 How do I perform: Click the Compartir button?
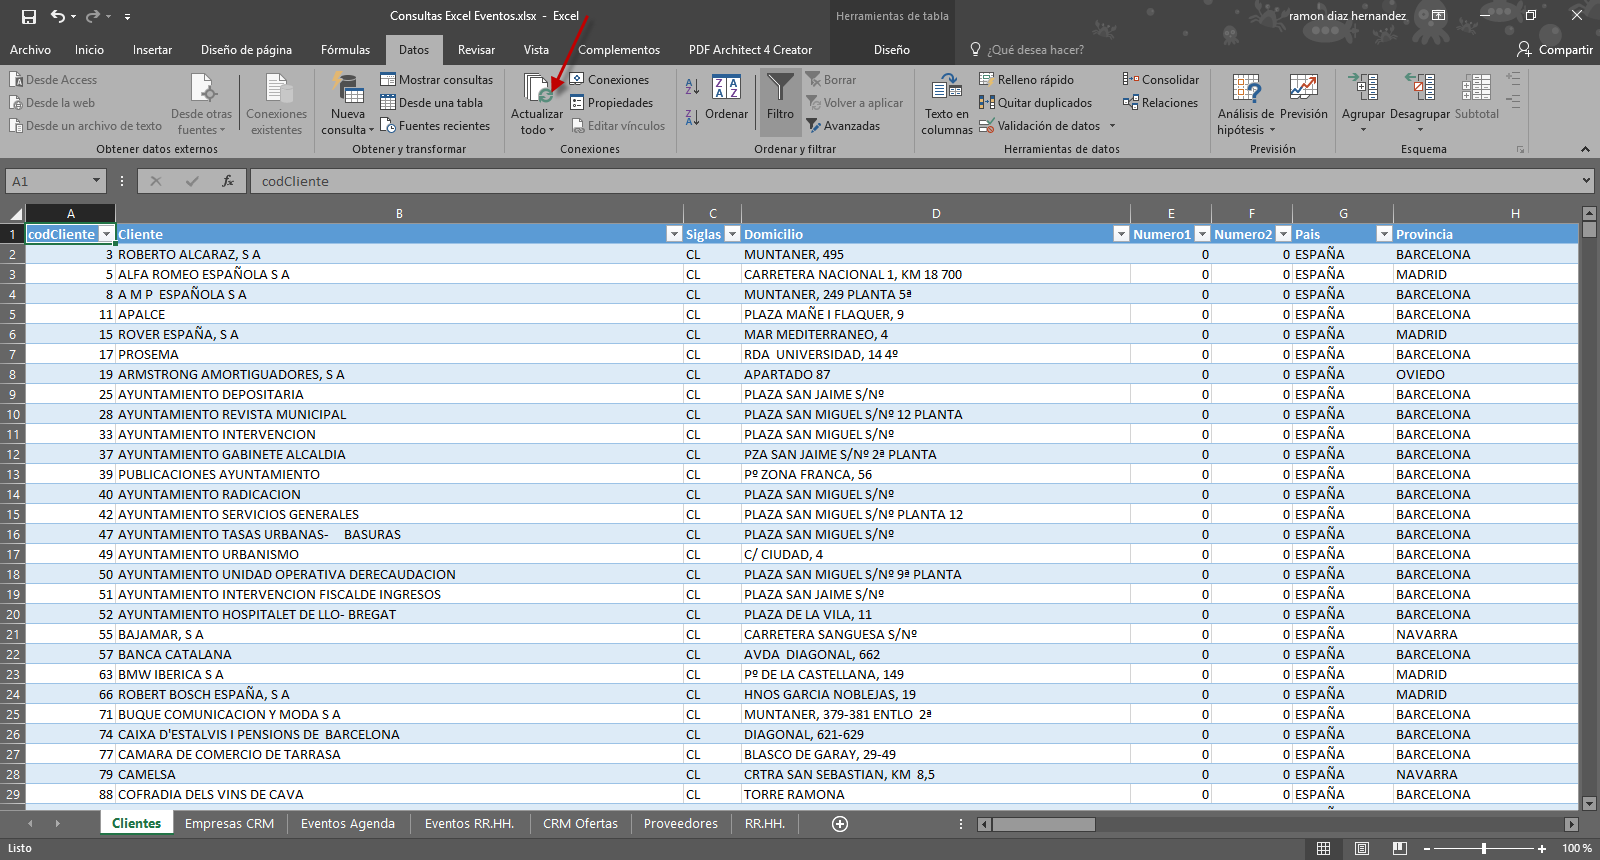[x=1555, y=50]
